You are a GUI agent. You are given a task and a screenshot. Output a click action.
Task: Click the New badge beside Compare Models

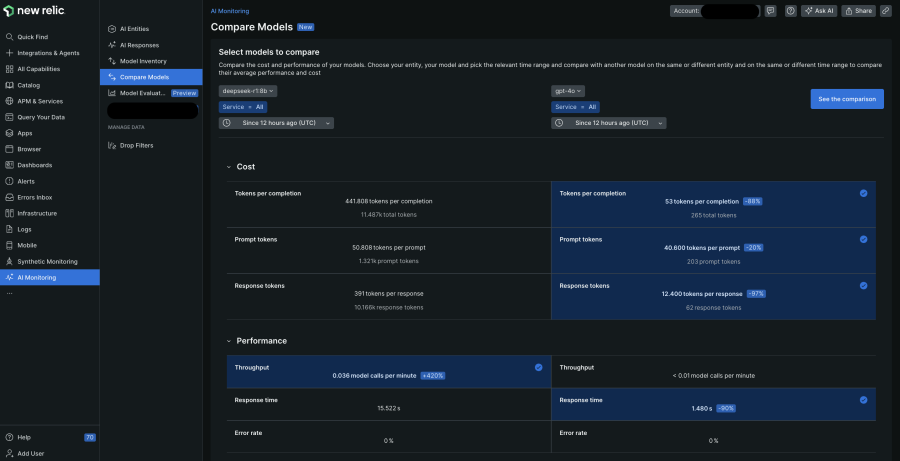[305, 27]
